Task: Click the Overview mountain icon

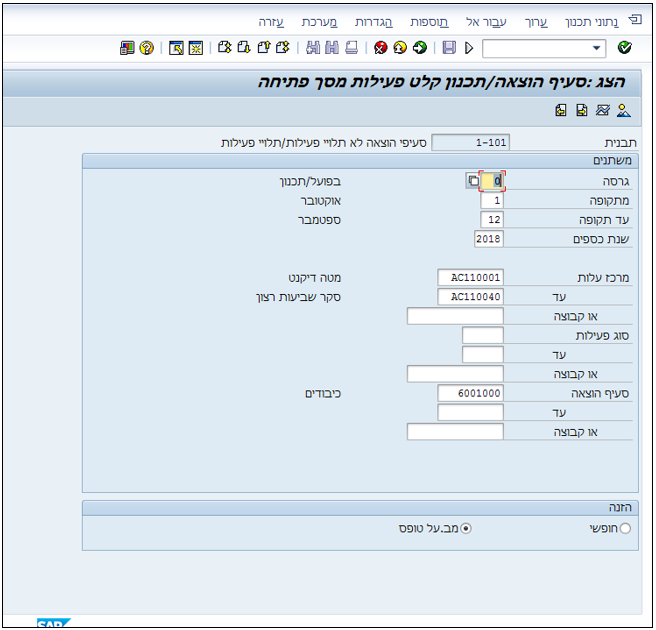Action: (x=624, y=110)
